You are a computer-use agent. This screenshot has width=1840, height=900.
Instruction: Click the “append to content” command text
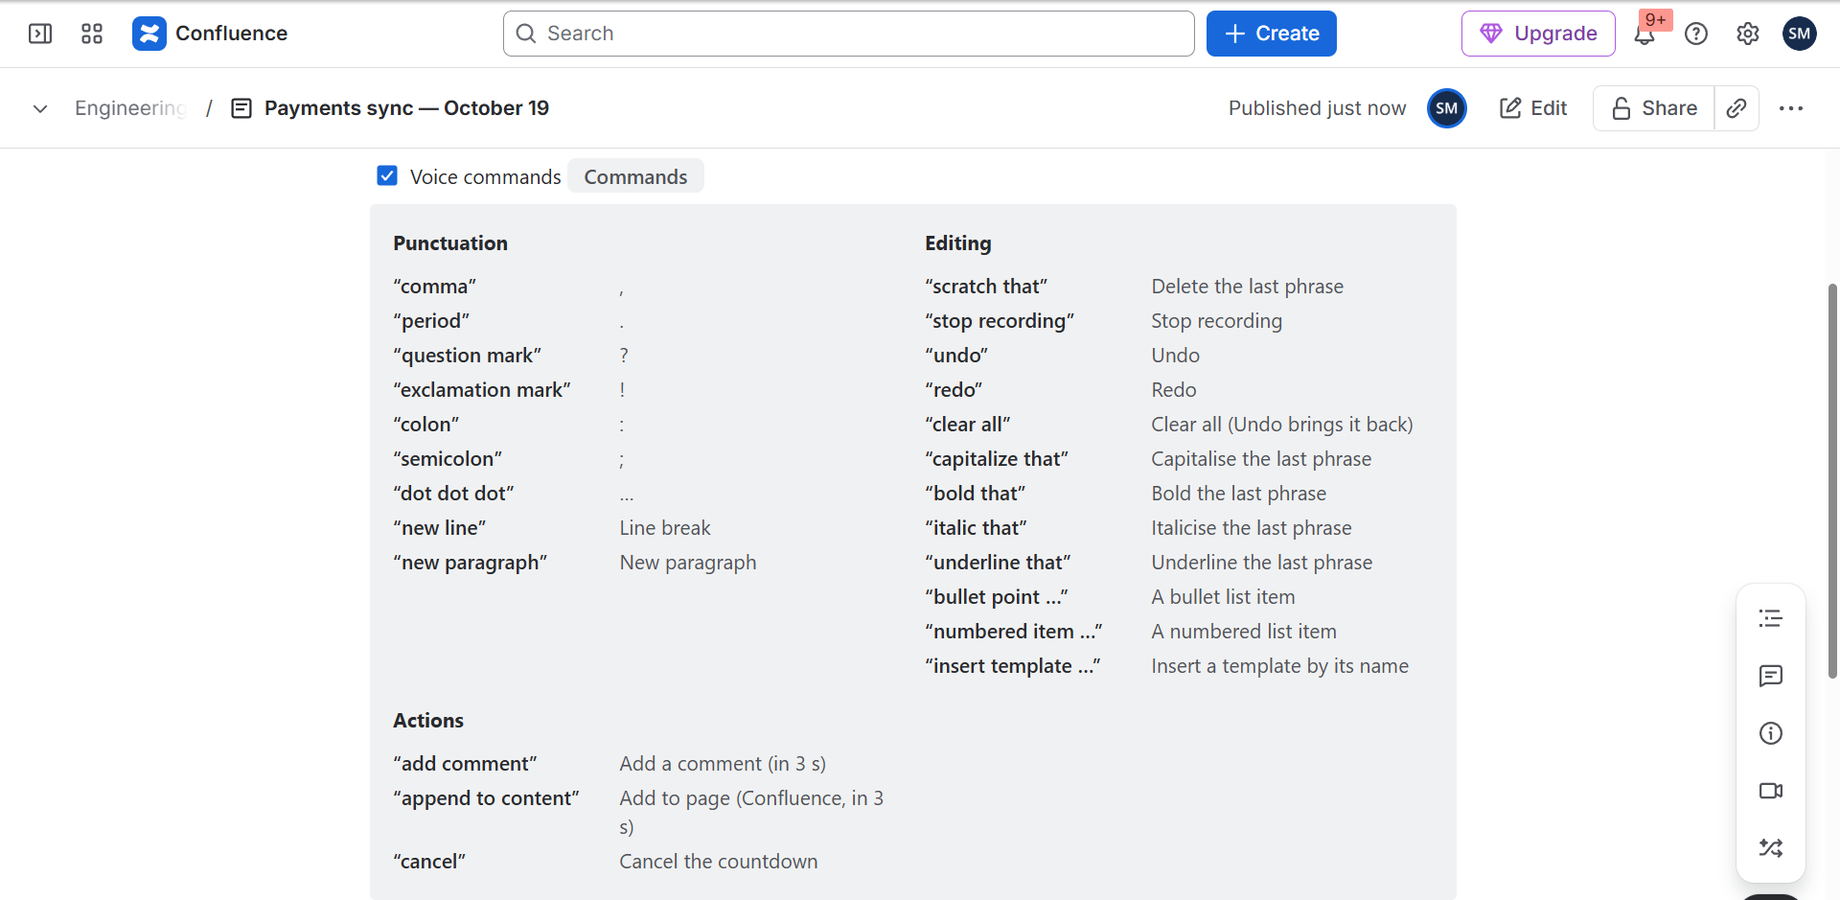[486, 798]
